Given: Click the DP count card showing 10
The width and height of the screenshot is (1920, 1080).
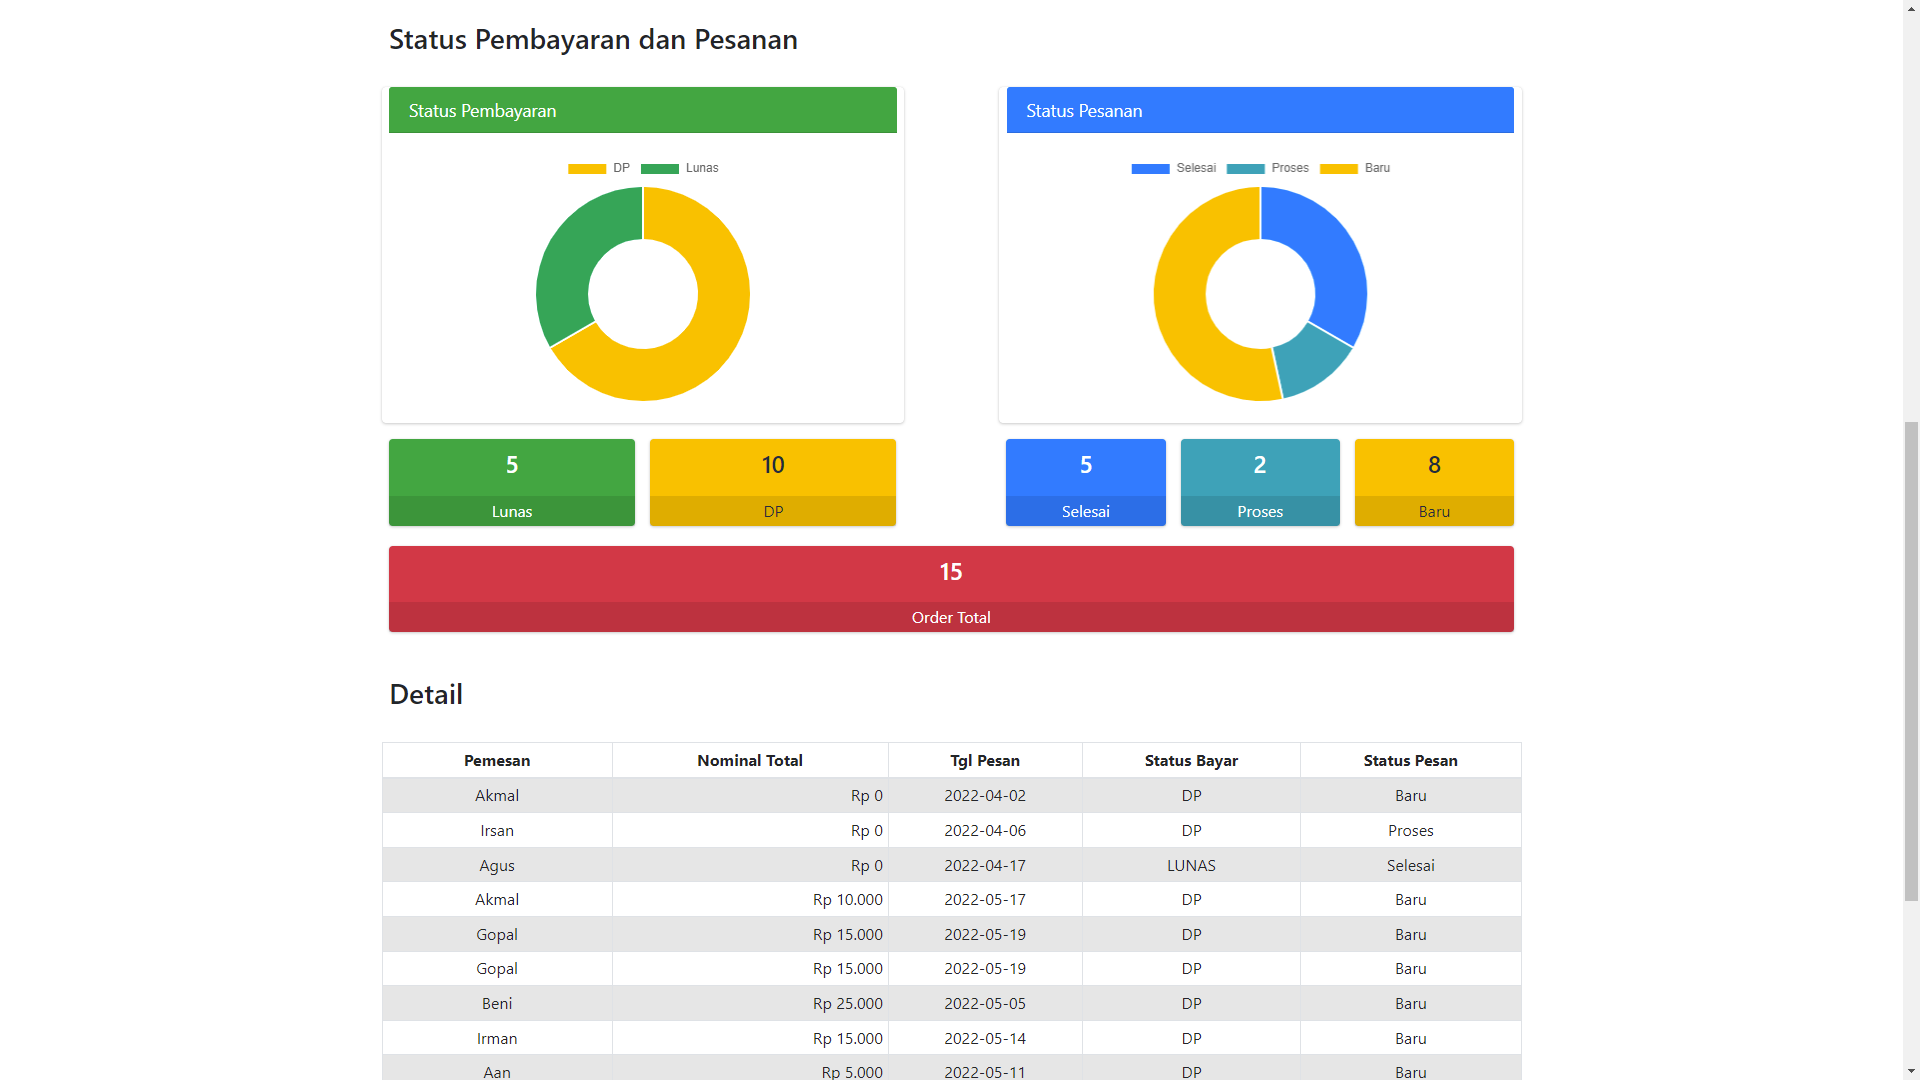Looking at the screenshot, I should click(x=772, y=482).
